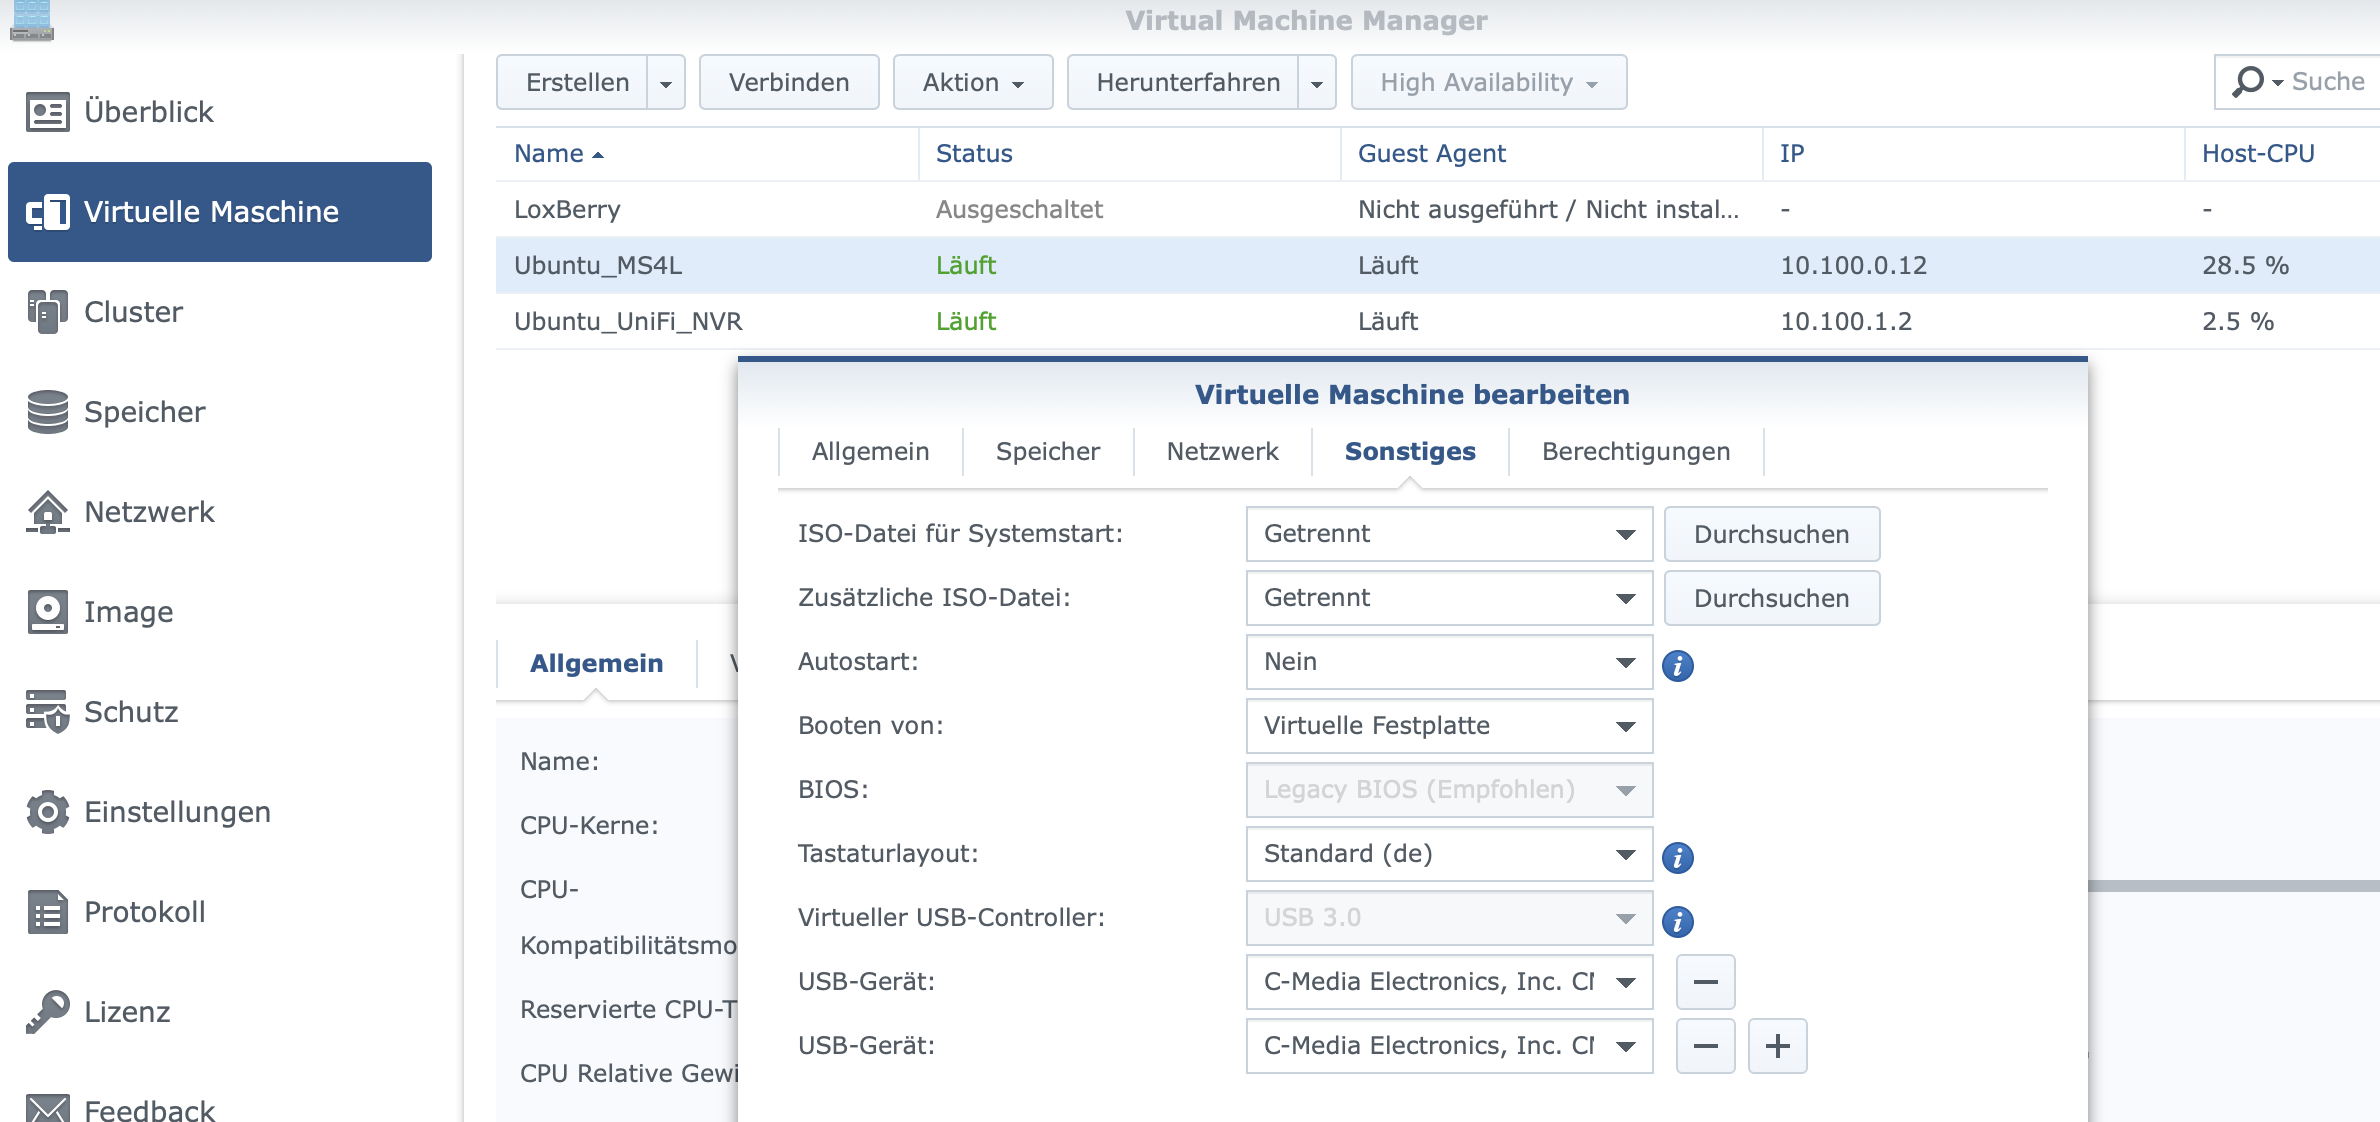This screenshot has width=2380, height=1122.
Task: Switch to the Allgemein tab in edit dialog
Action: 870,452
